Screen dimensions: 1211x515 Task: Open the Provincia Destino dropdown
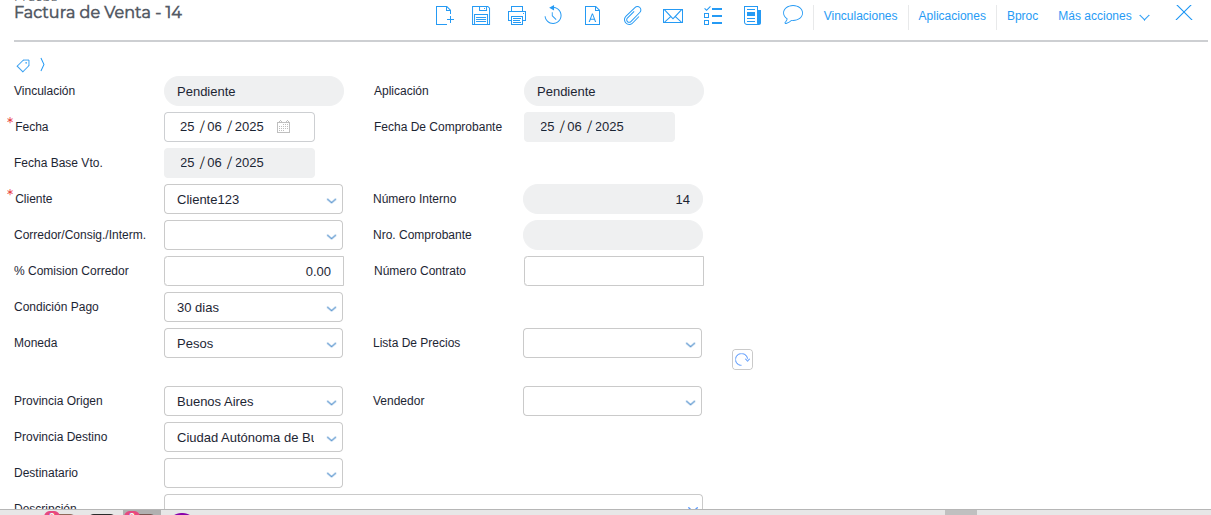[x=253, y=437]
